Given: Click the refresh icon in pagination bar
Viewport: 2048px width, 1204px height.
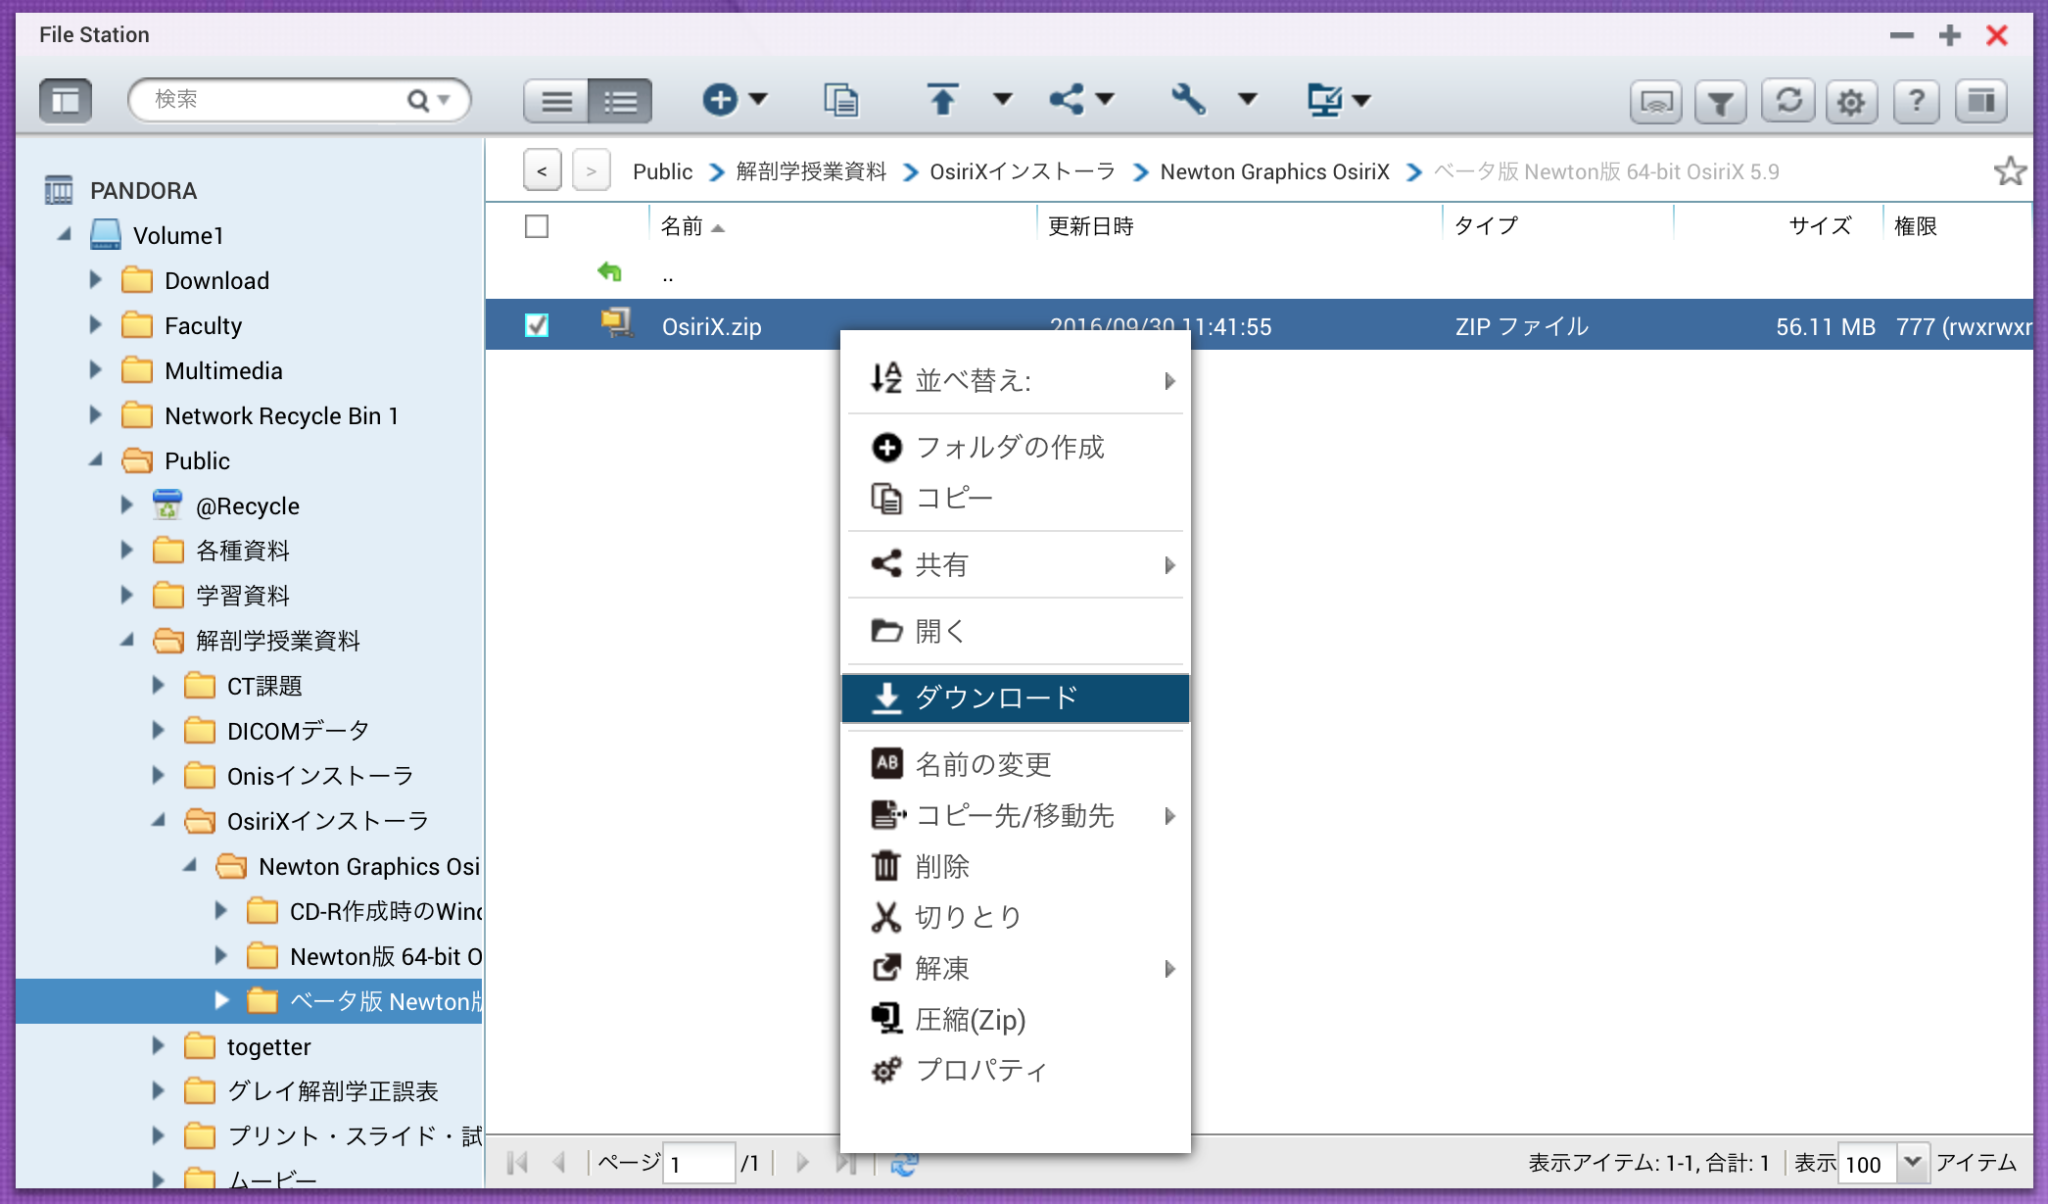Looking at the screenshot, I should [x=904, y=1163].
